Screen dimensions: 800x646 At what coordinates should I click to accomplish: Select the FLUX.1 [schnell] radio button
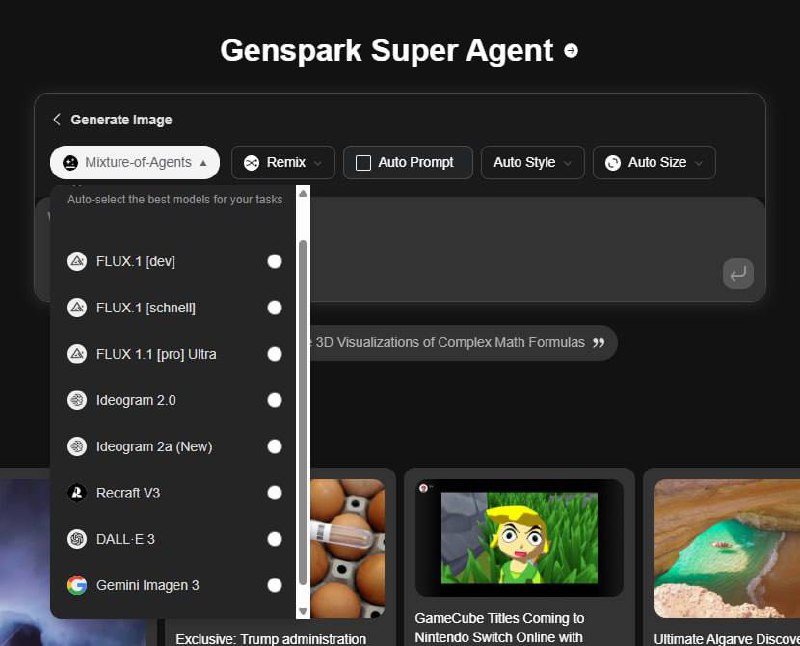point(274,308)
